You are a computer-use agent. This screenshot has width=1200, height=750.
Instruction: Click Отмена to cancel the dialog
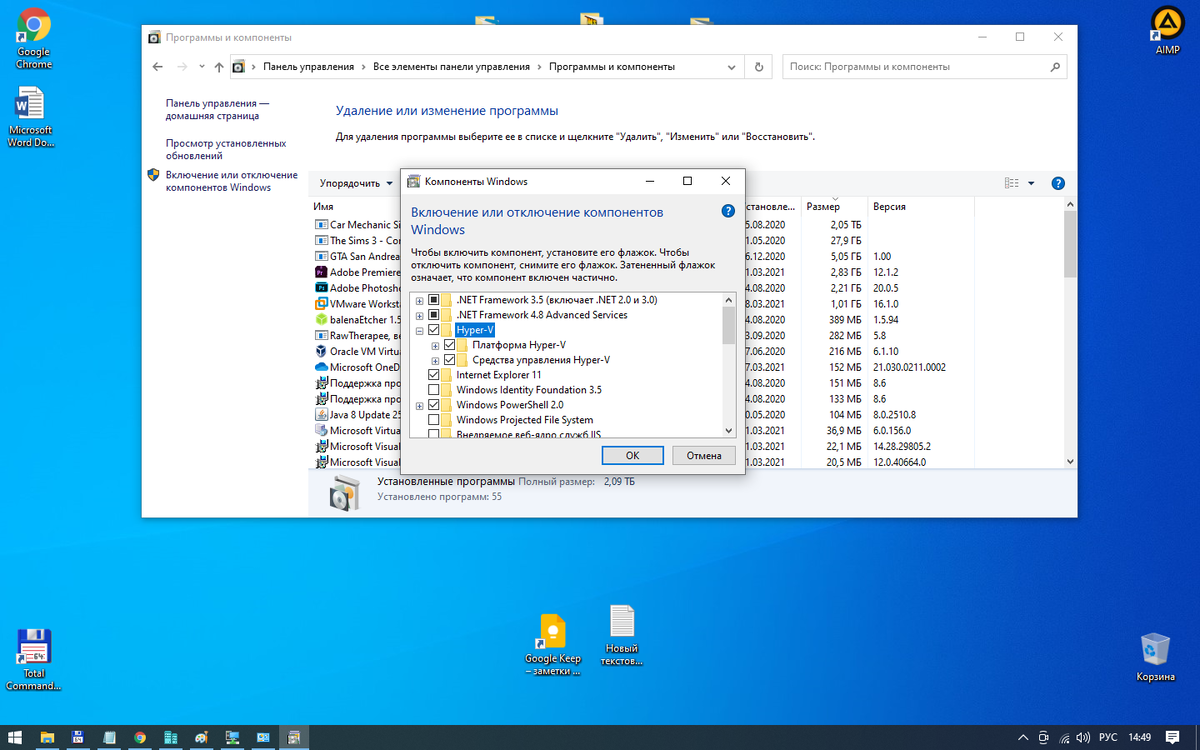tap(702, 455)
